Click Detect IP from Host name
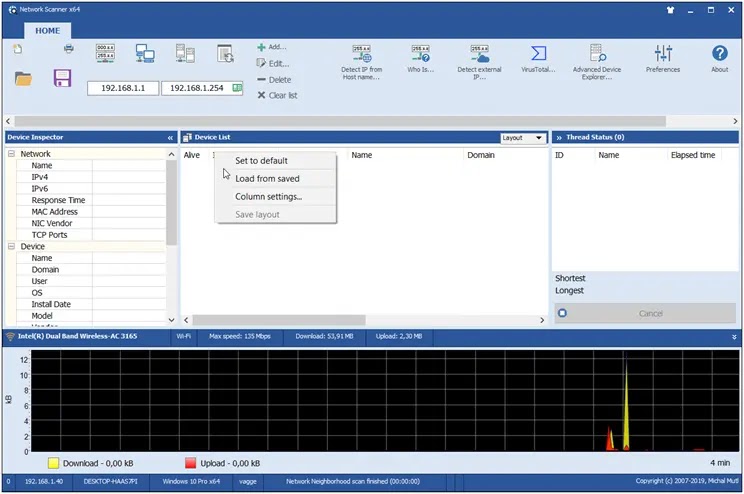The width and height of the screenshot is (744, 494). point(362,62)
